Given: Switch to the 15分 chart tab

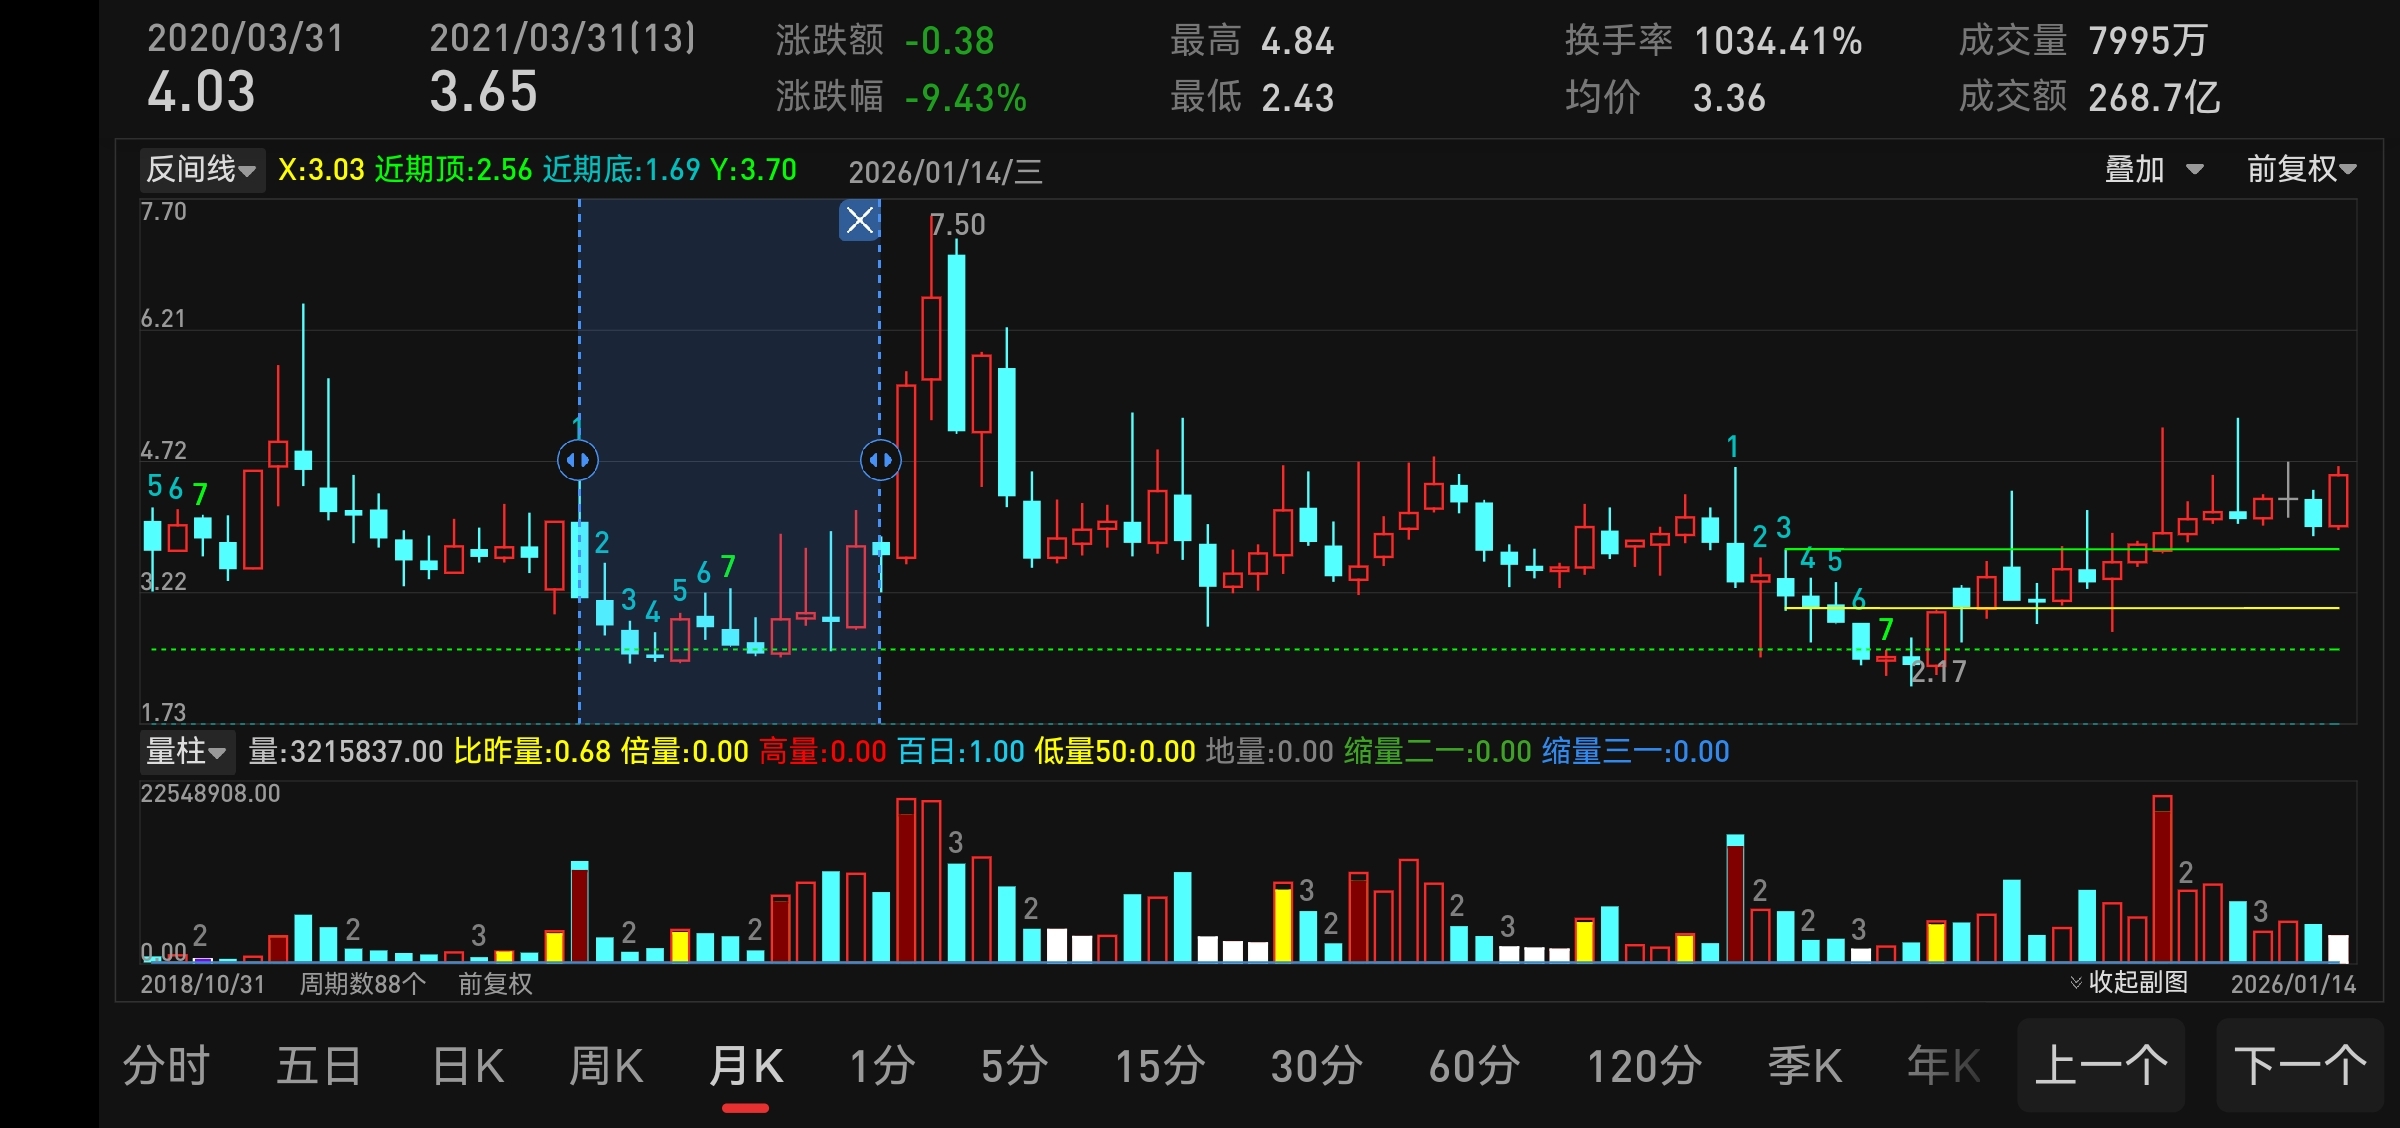Looking at the screenshot, I should tap(1160, 1065).
